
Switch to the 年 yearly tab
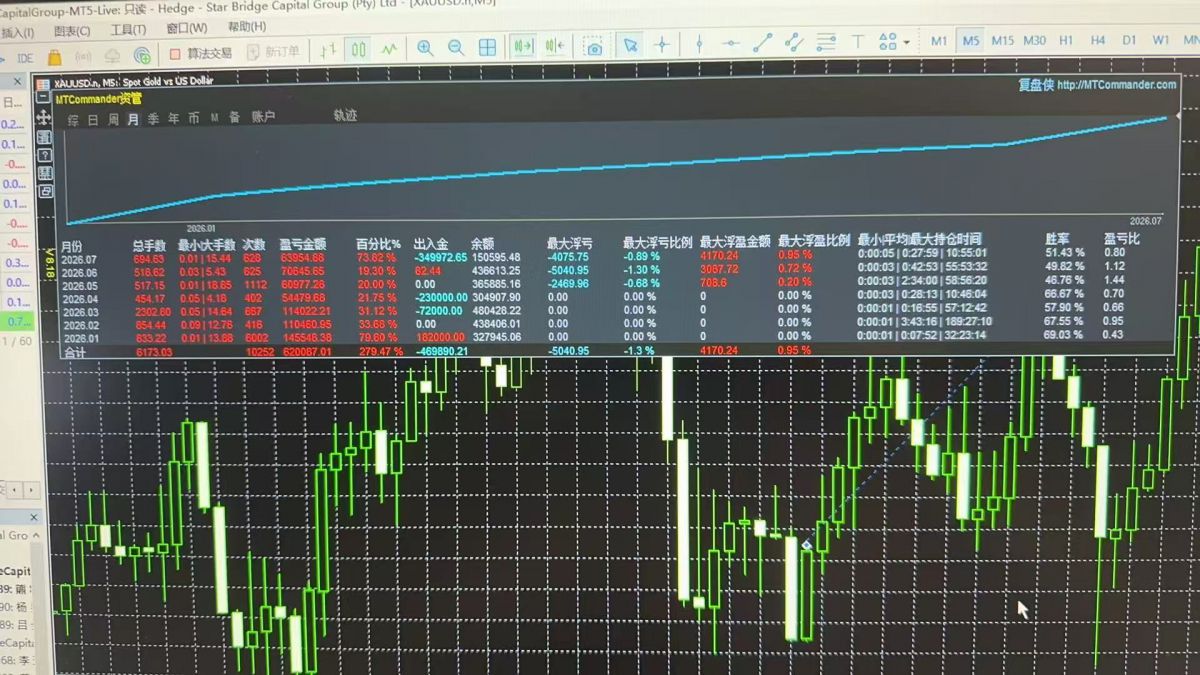point(173,119)
